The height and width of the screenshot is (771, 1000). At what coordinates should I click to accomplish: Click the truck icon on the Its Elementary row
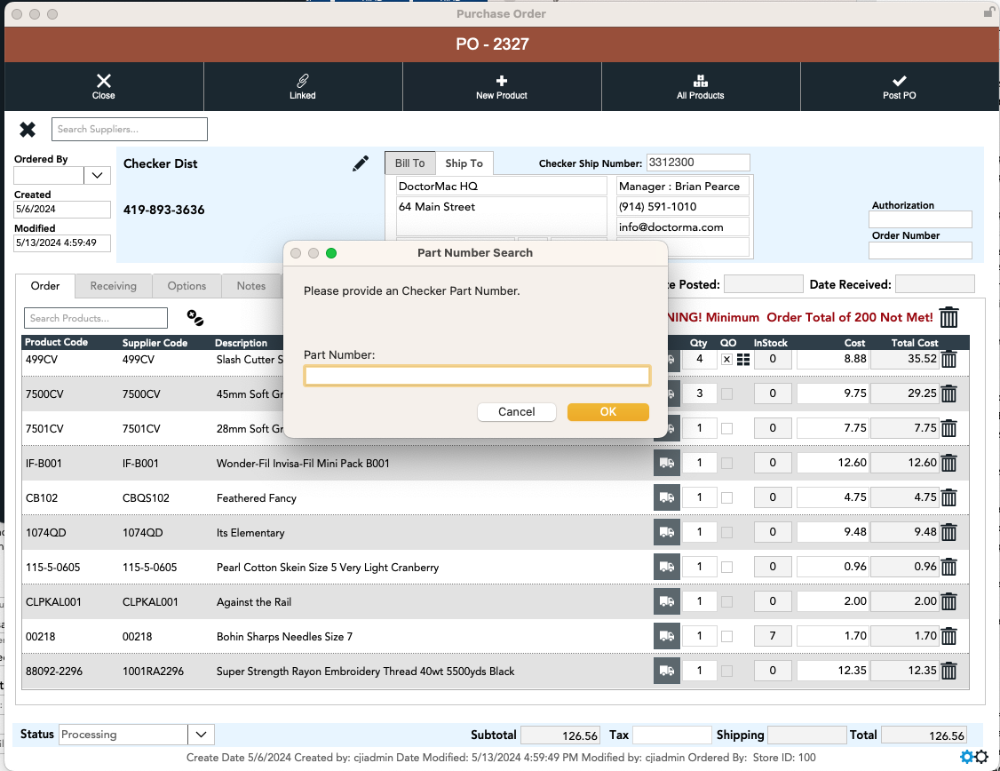(666, 532)
